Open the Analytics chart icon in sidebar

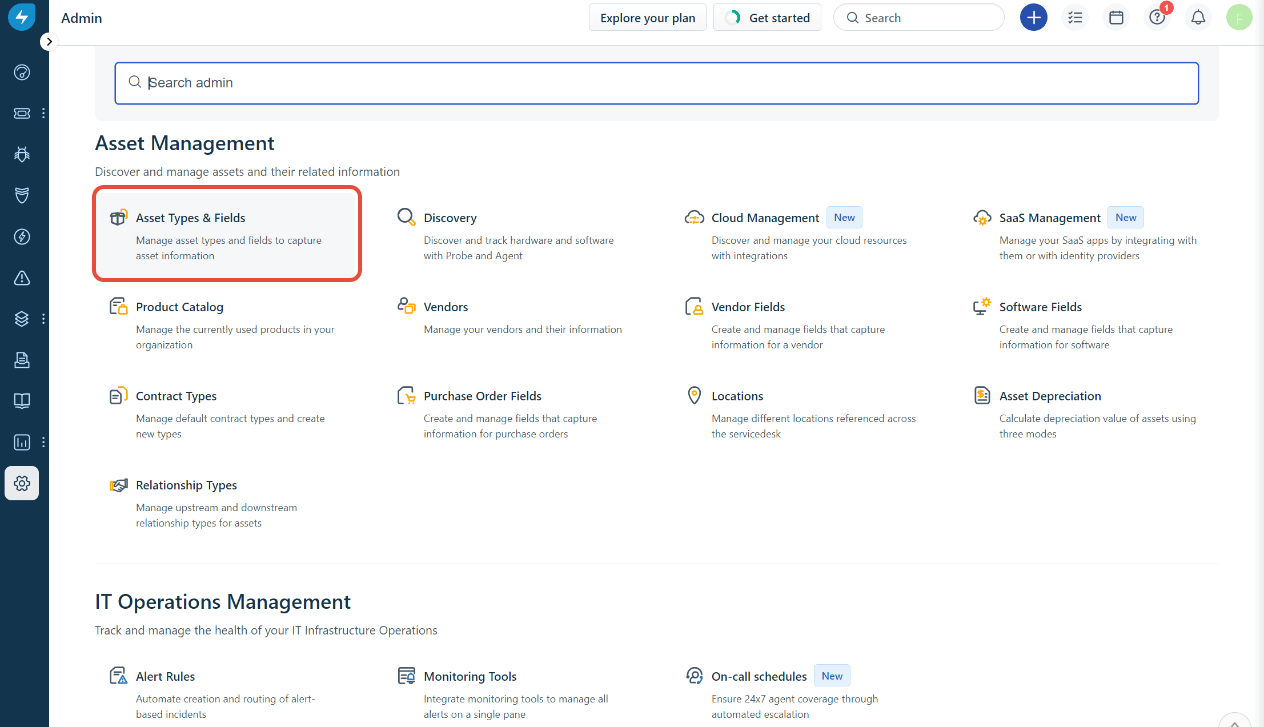pyautogui.click(x=22, y=441)
